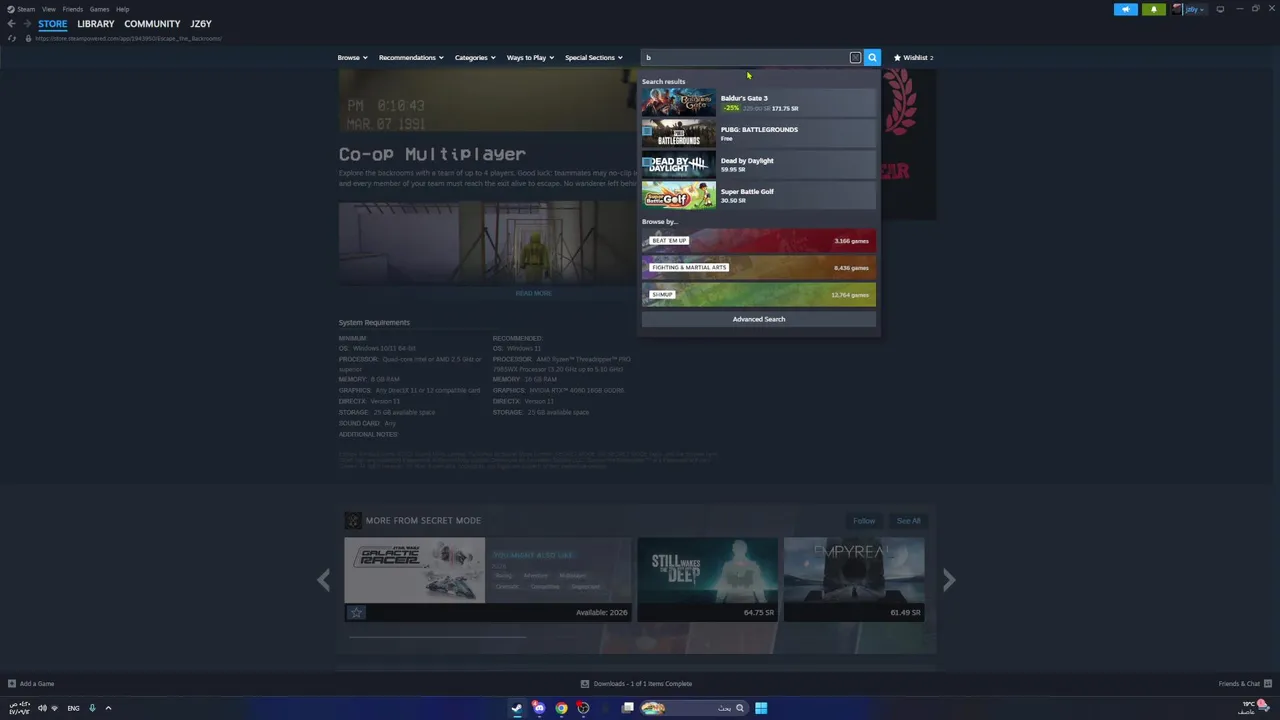
Task: Browse by SHMUP tag
Action: [x=759, y=294]
